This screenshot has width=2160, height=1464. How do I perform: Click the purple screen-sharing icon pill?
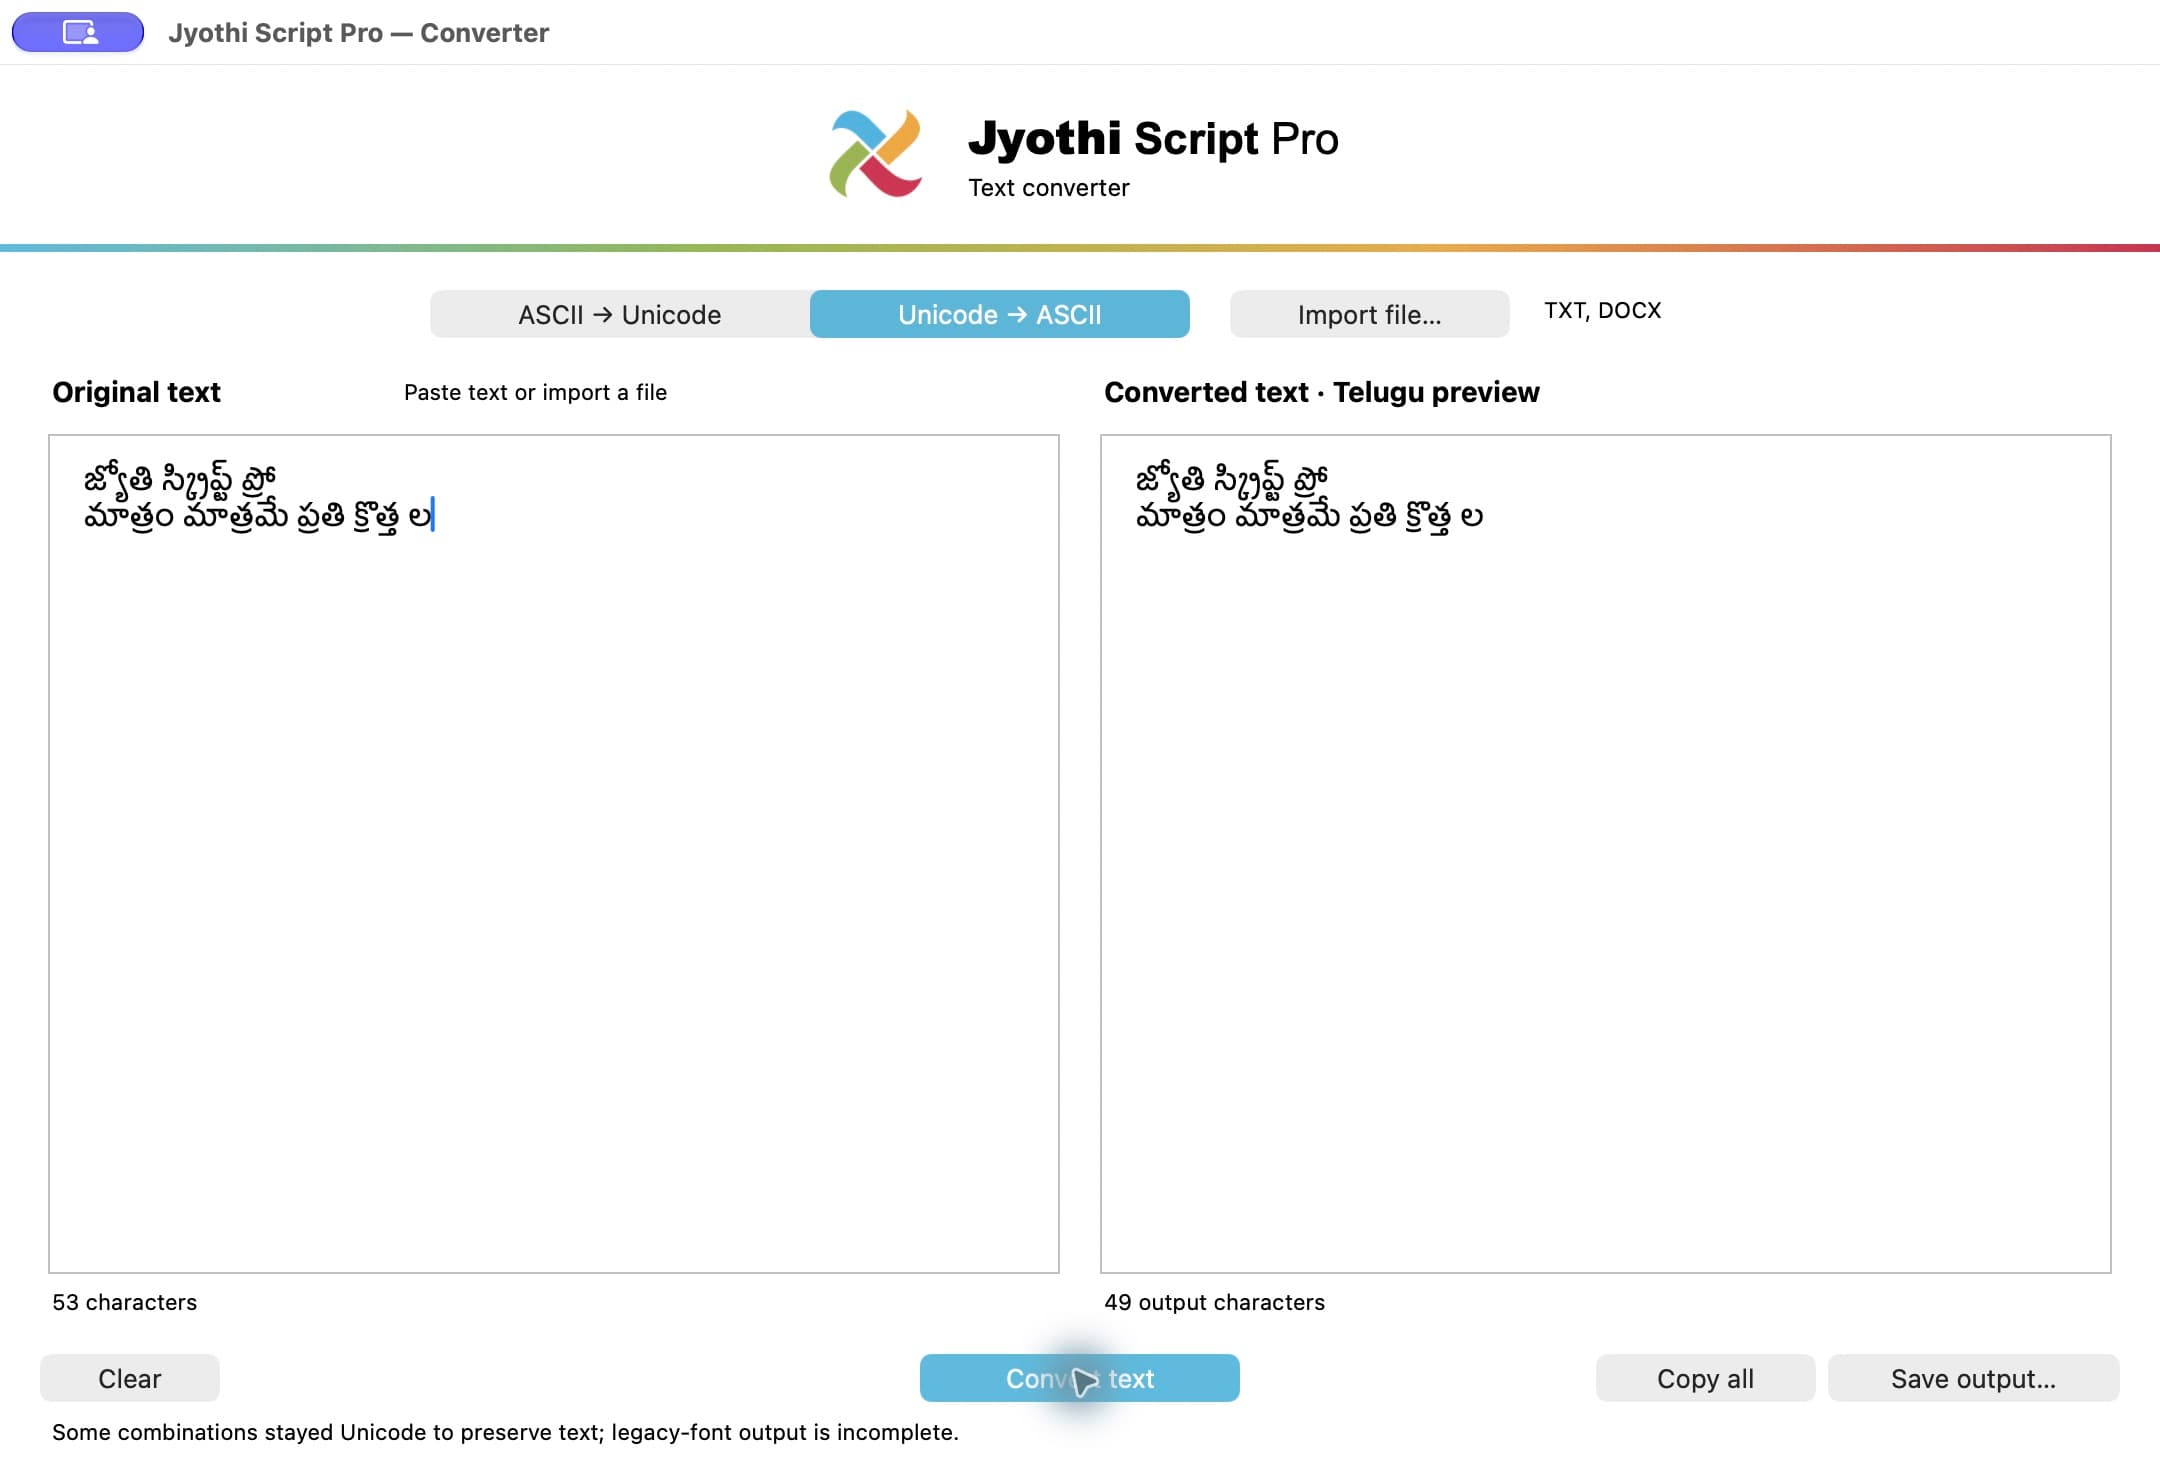pyautogui.click(x=78, y=32)
